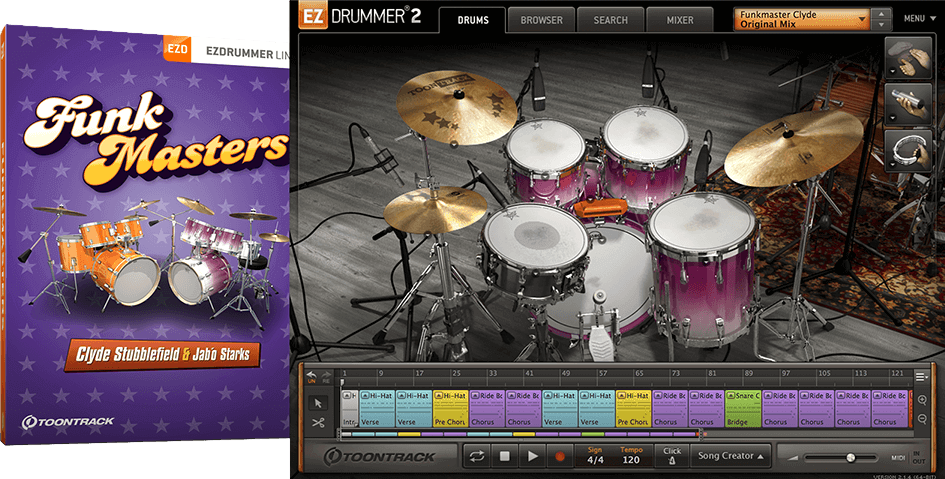Select the Verse block starting at bar 9
Screen dimensions: 945x479
(377, 409)
